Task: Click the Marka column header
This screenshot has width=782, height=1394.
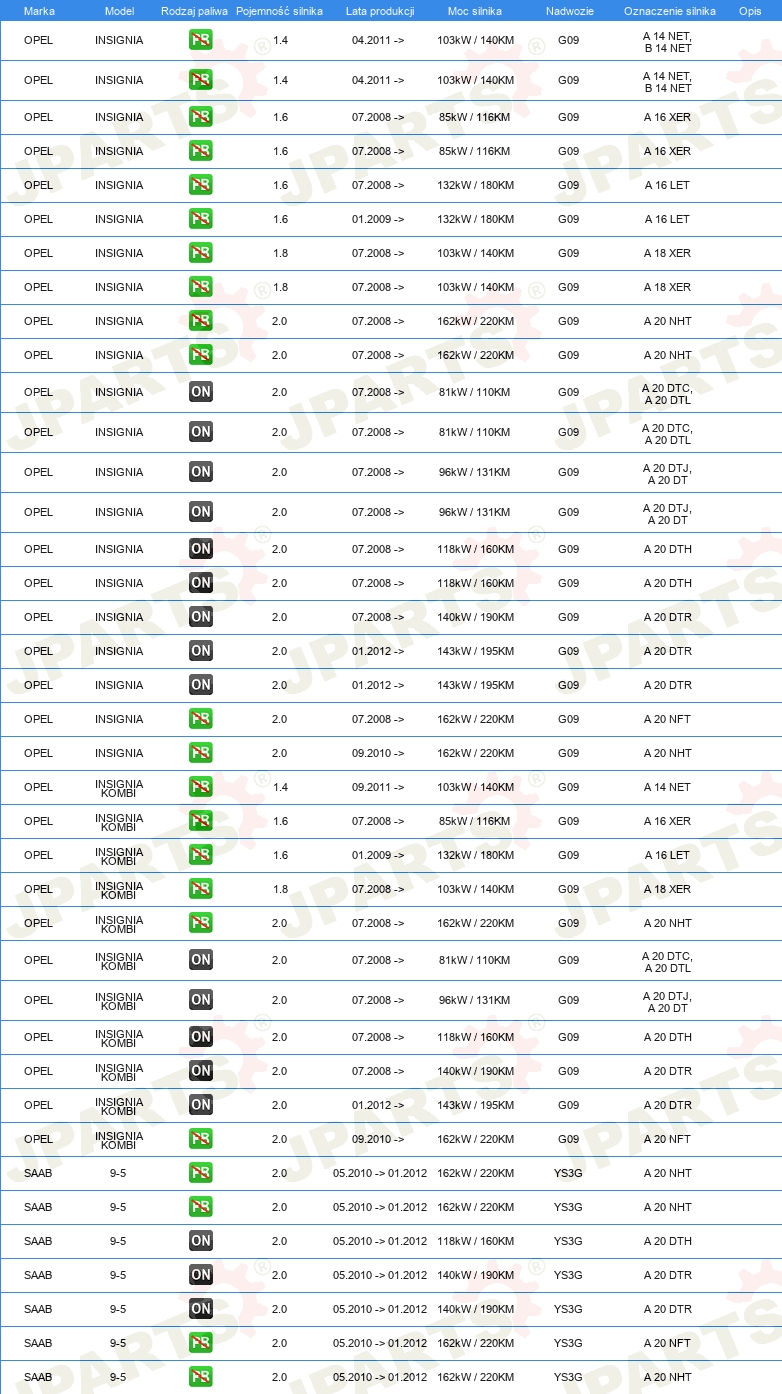Action: [x=39, y=11]
